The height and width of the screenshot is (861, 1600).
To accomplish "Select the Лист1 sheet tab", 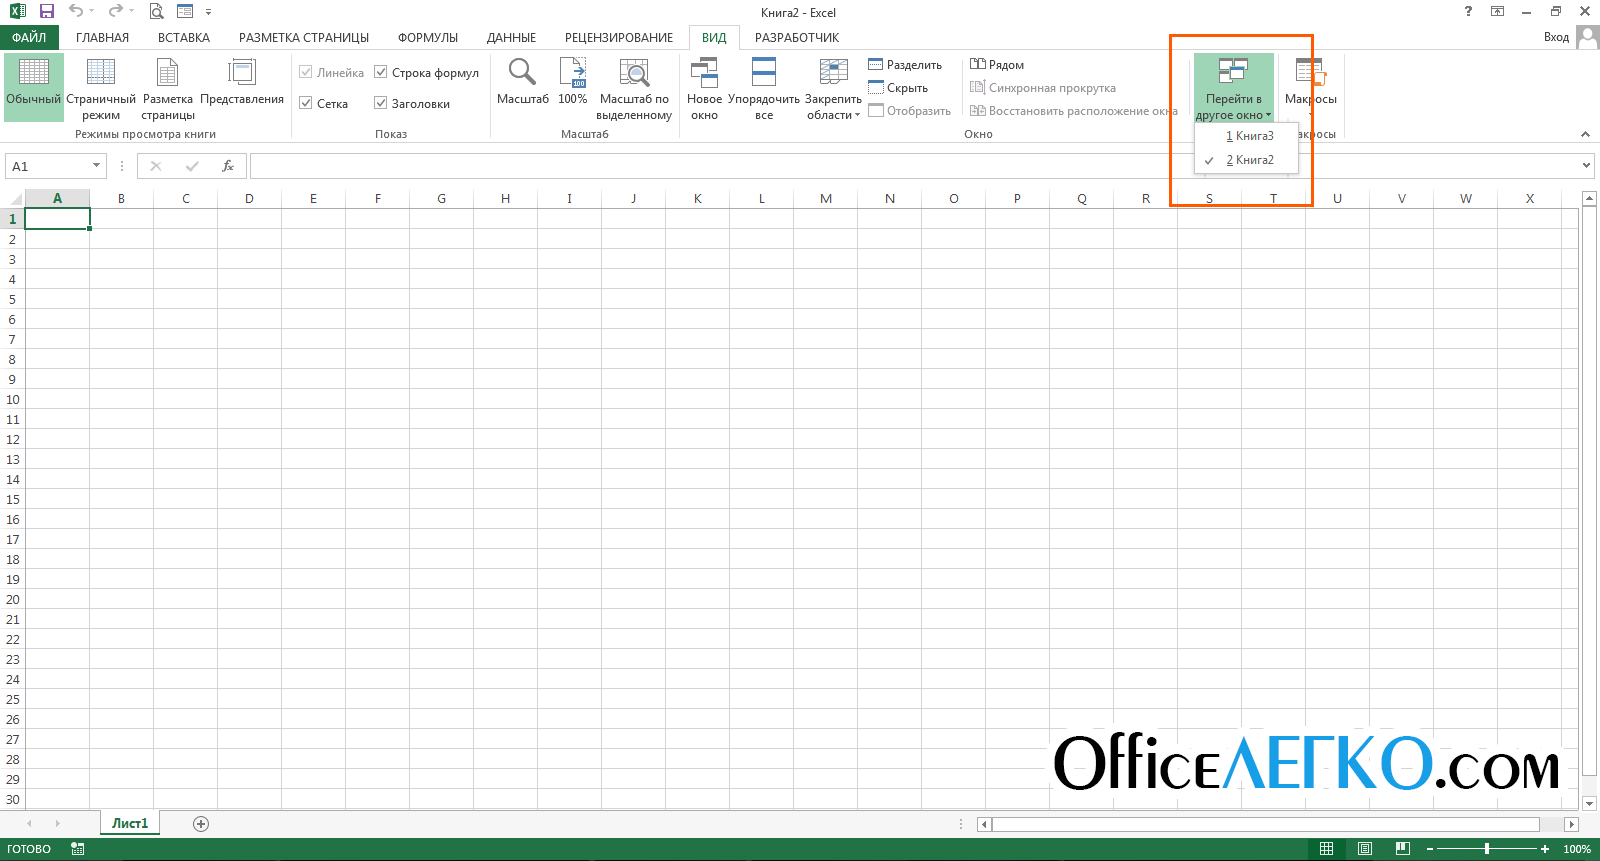I will pos(130,823).
